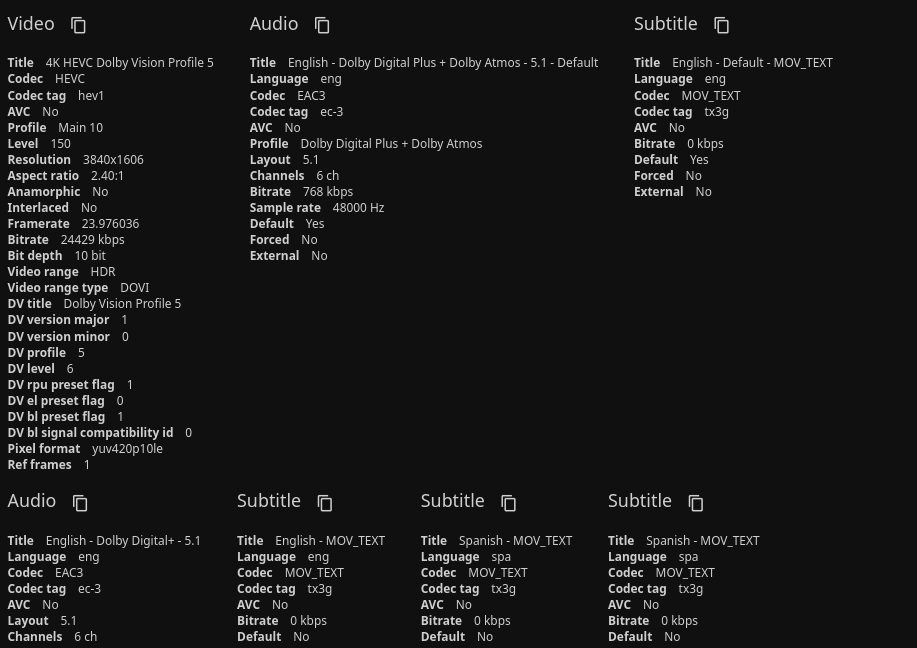Select the 48000 Hz sample rate value
The height and width of the screenshot is (648, 917).
coord(358,208)
